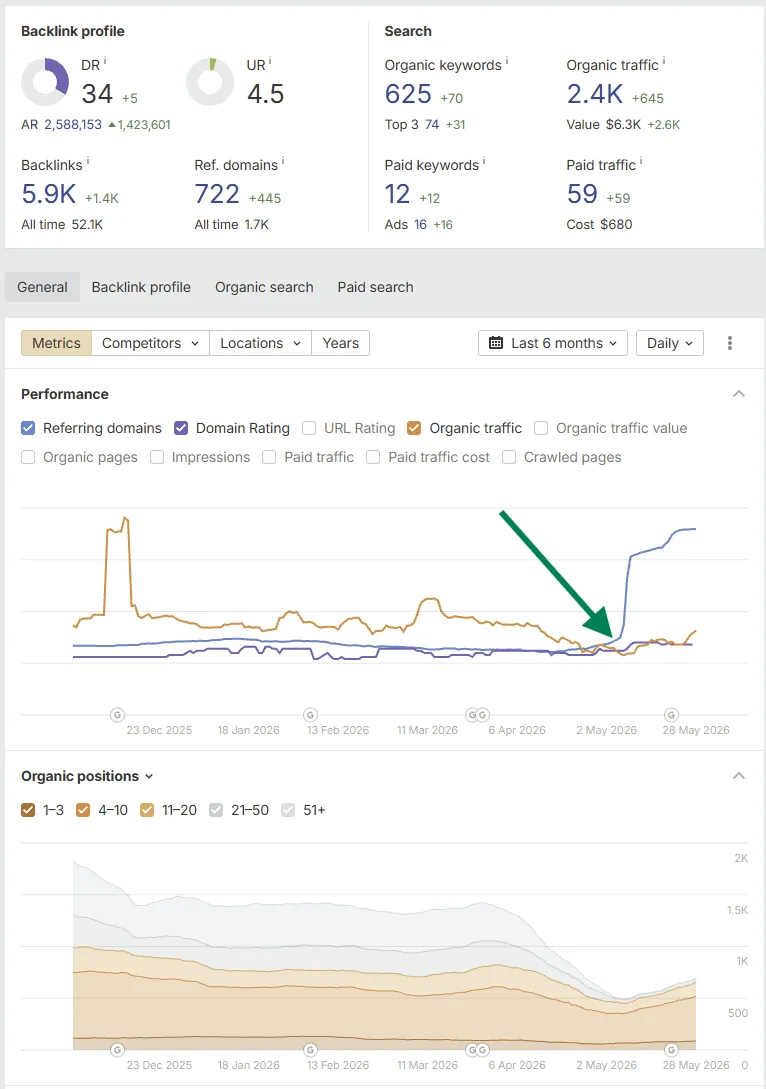
Task: Click the Search heading
Action: tap(408, 31)
